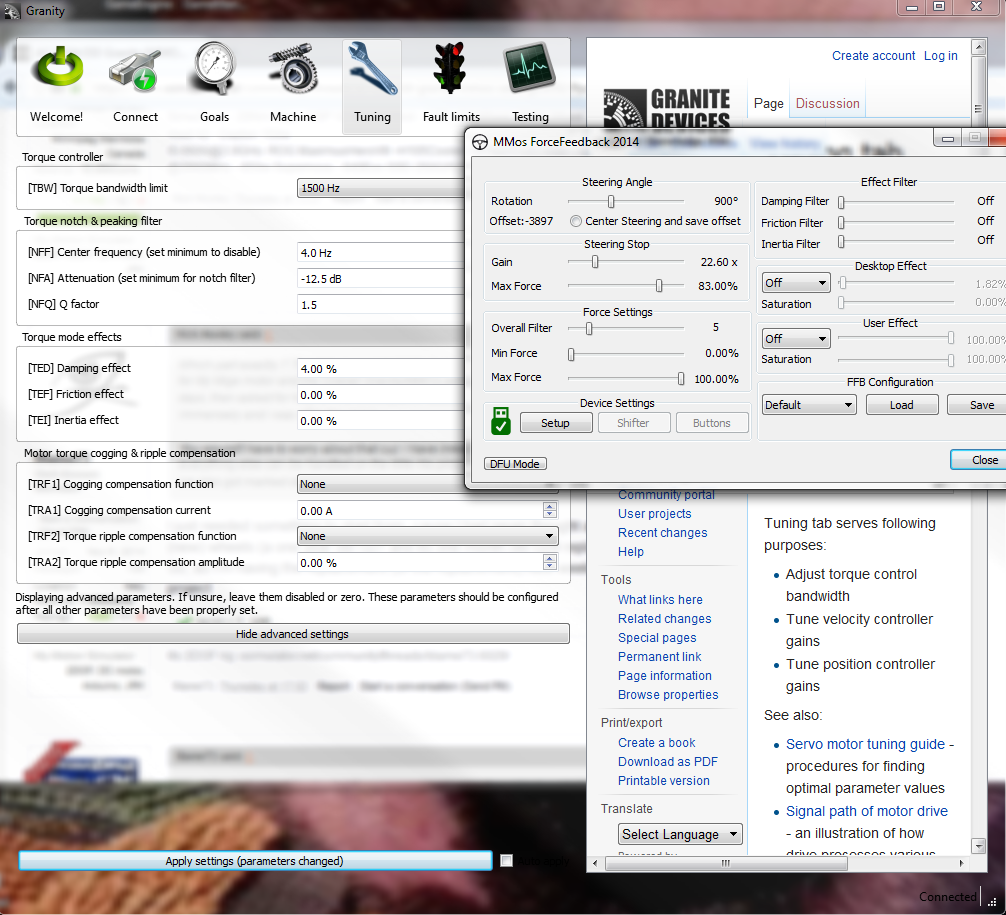The height and width of the screenshot is (915, 1006).
Task: Open the Machine gear icon tab
Action: coord(293,84)
